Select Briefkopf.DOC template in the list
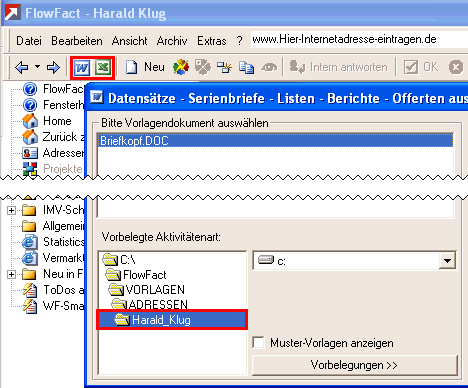 (x=276, y=141)
